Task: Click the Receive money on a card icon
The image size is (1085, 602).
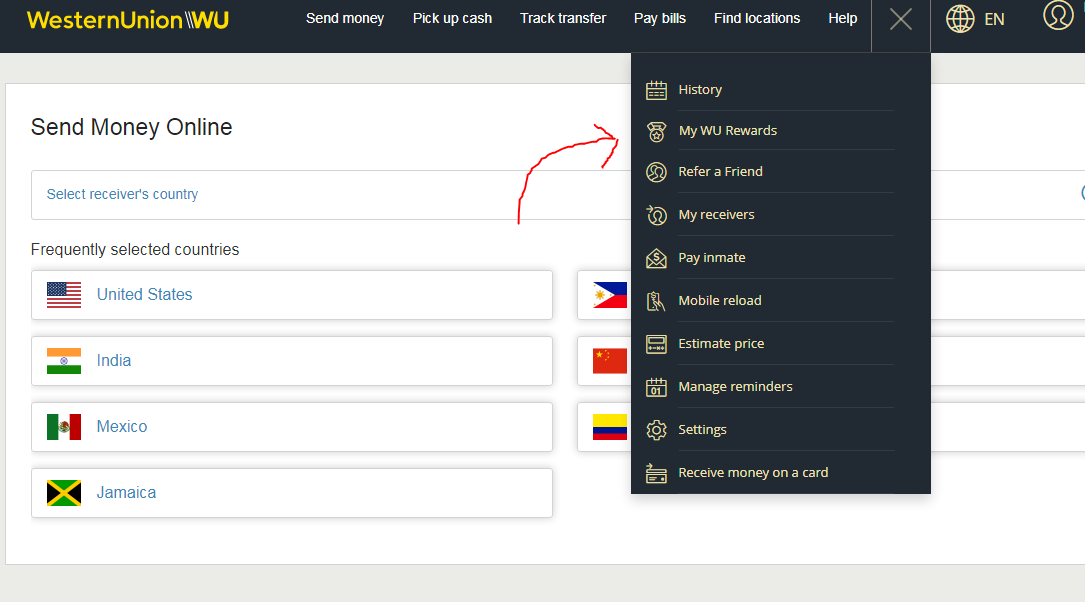Action: pyautogui.click(x=656, y=473)
